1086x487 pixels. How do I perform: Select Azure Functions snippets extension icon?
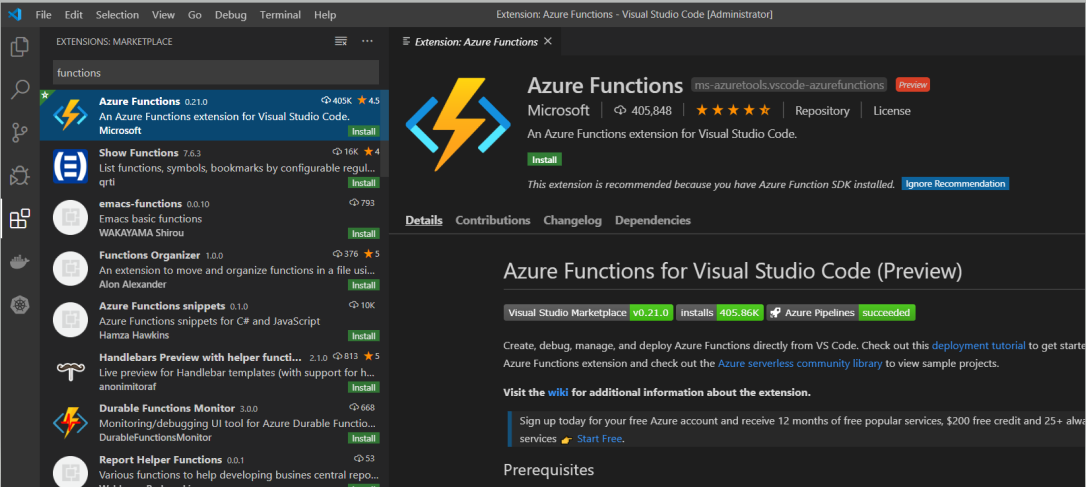70,320
